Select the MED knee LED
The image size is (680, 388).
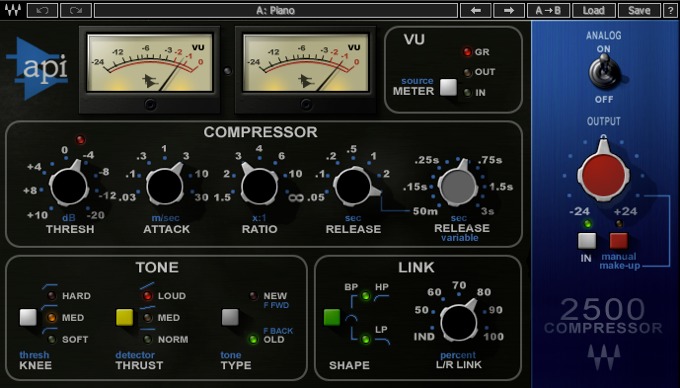tap(52, 317)
